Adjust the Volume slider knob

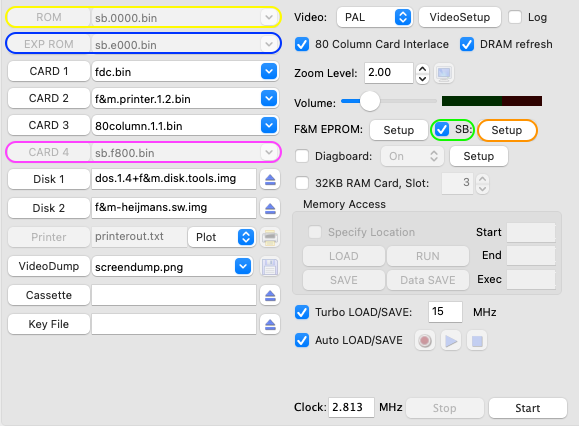click(x=370, y=101)
